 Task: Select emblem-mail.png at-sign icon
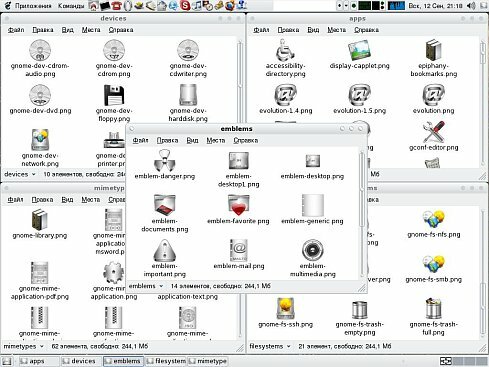tap(239, 250)
